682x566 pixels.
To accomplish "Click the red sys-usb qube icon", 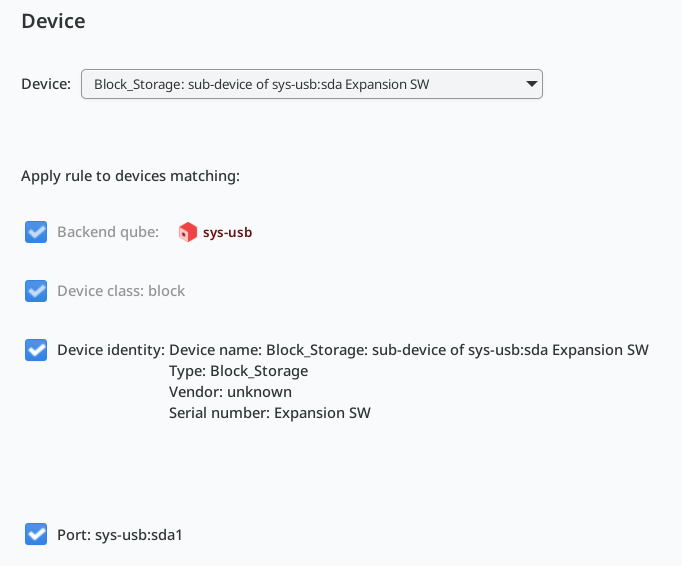I will tap(188, 232).
